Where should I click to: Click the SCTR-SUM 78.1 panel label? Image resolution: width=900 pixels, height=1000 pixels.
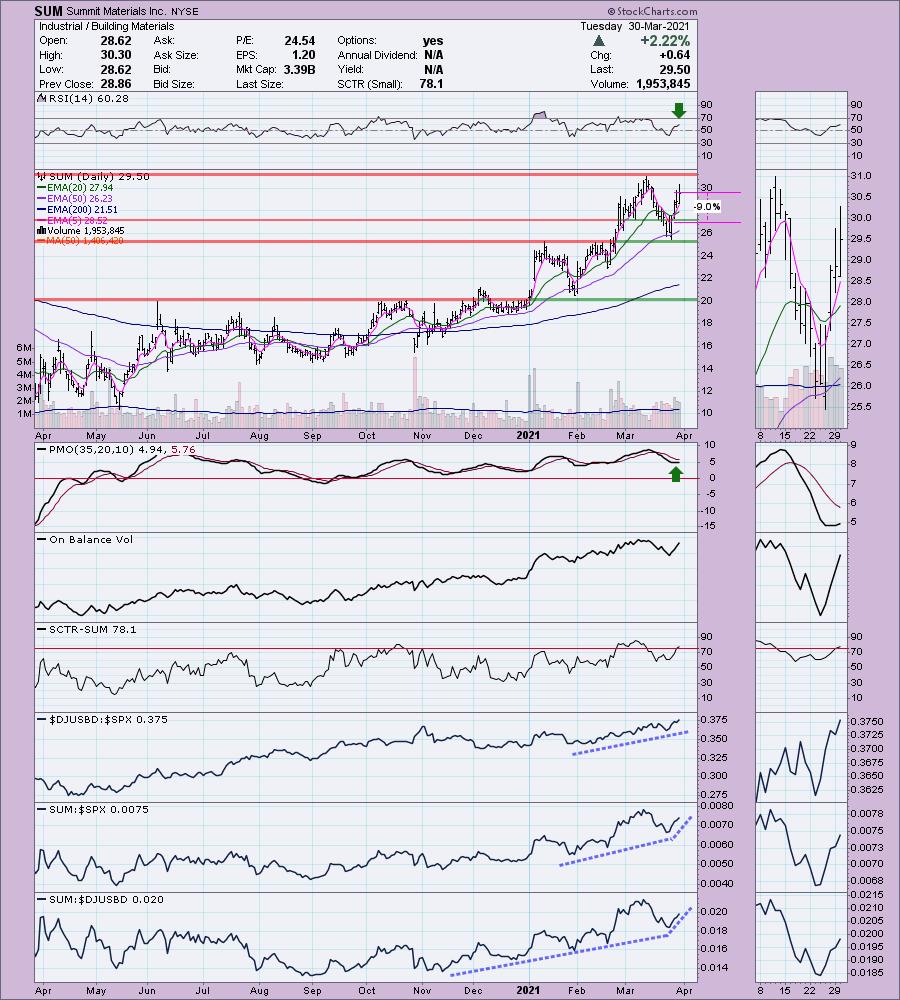pyautogui.click(x=92, y=629)
